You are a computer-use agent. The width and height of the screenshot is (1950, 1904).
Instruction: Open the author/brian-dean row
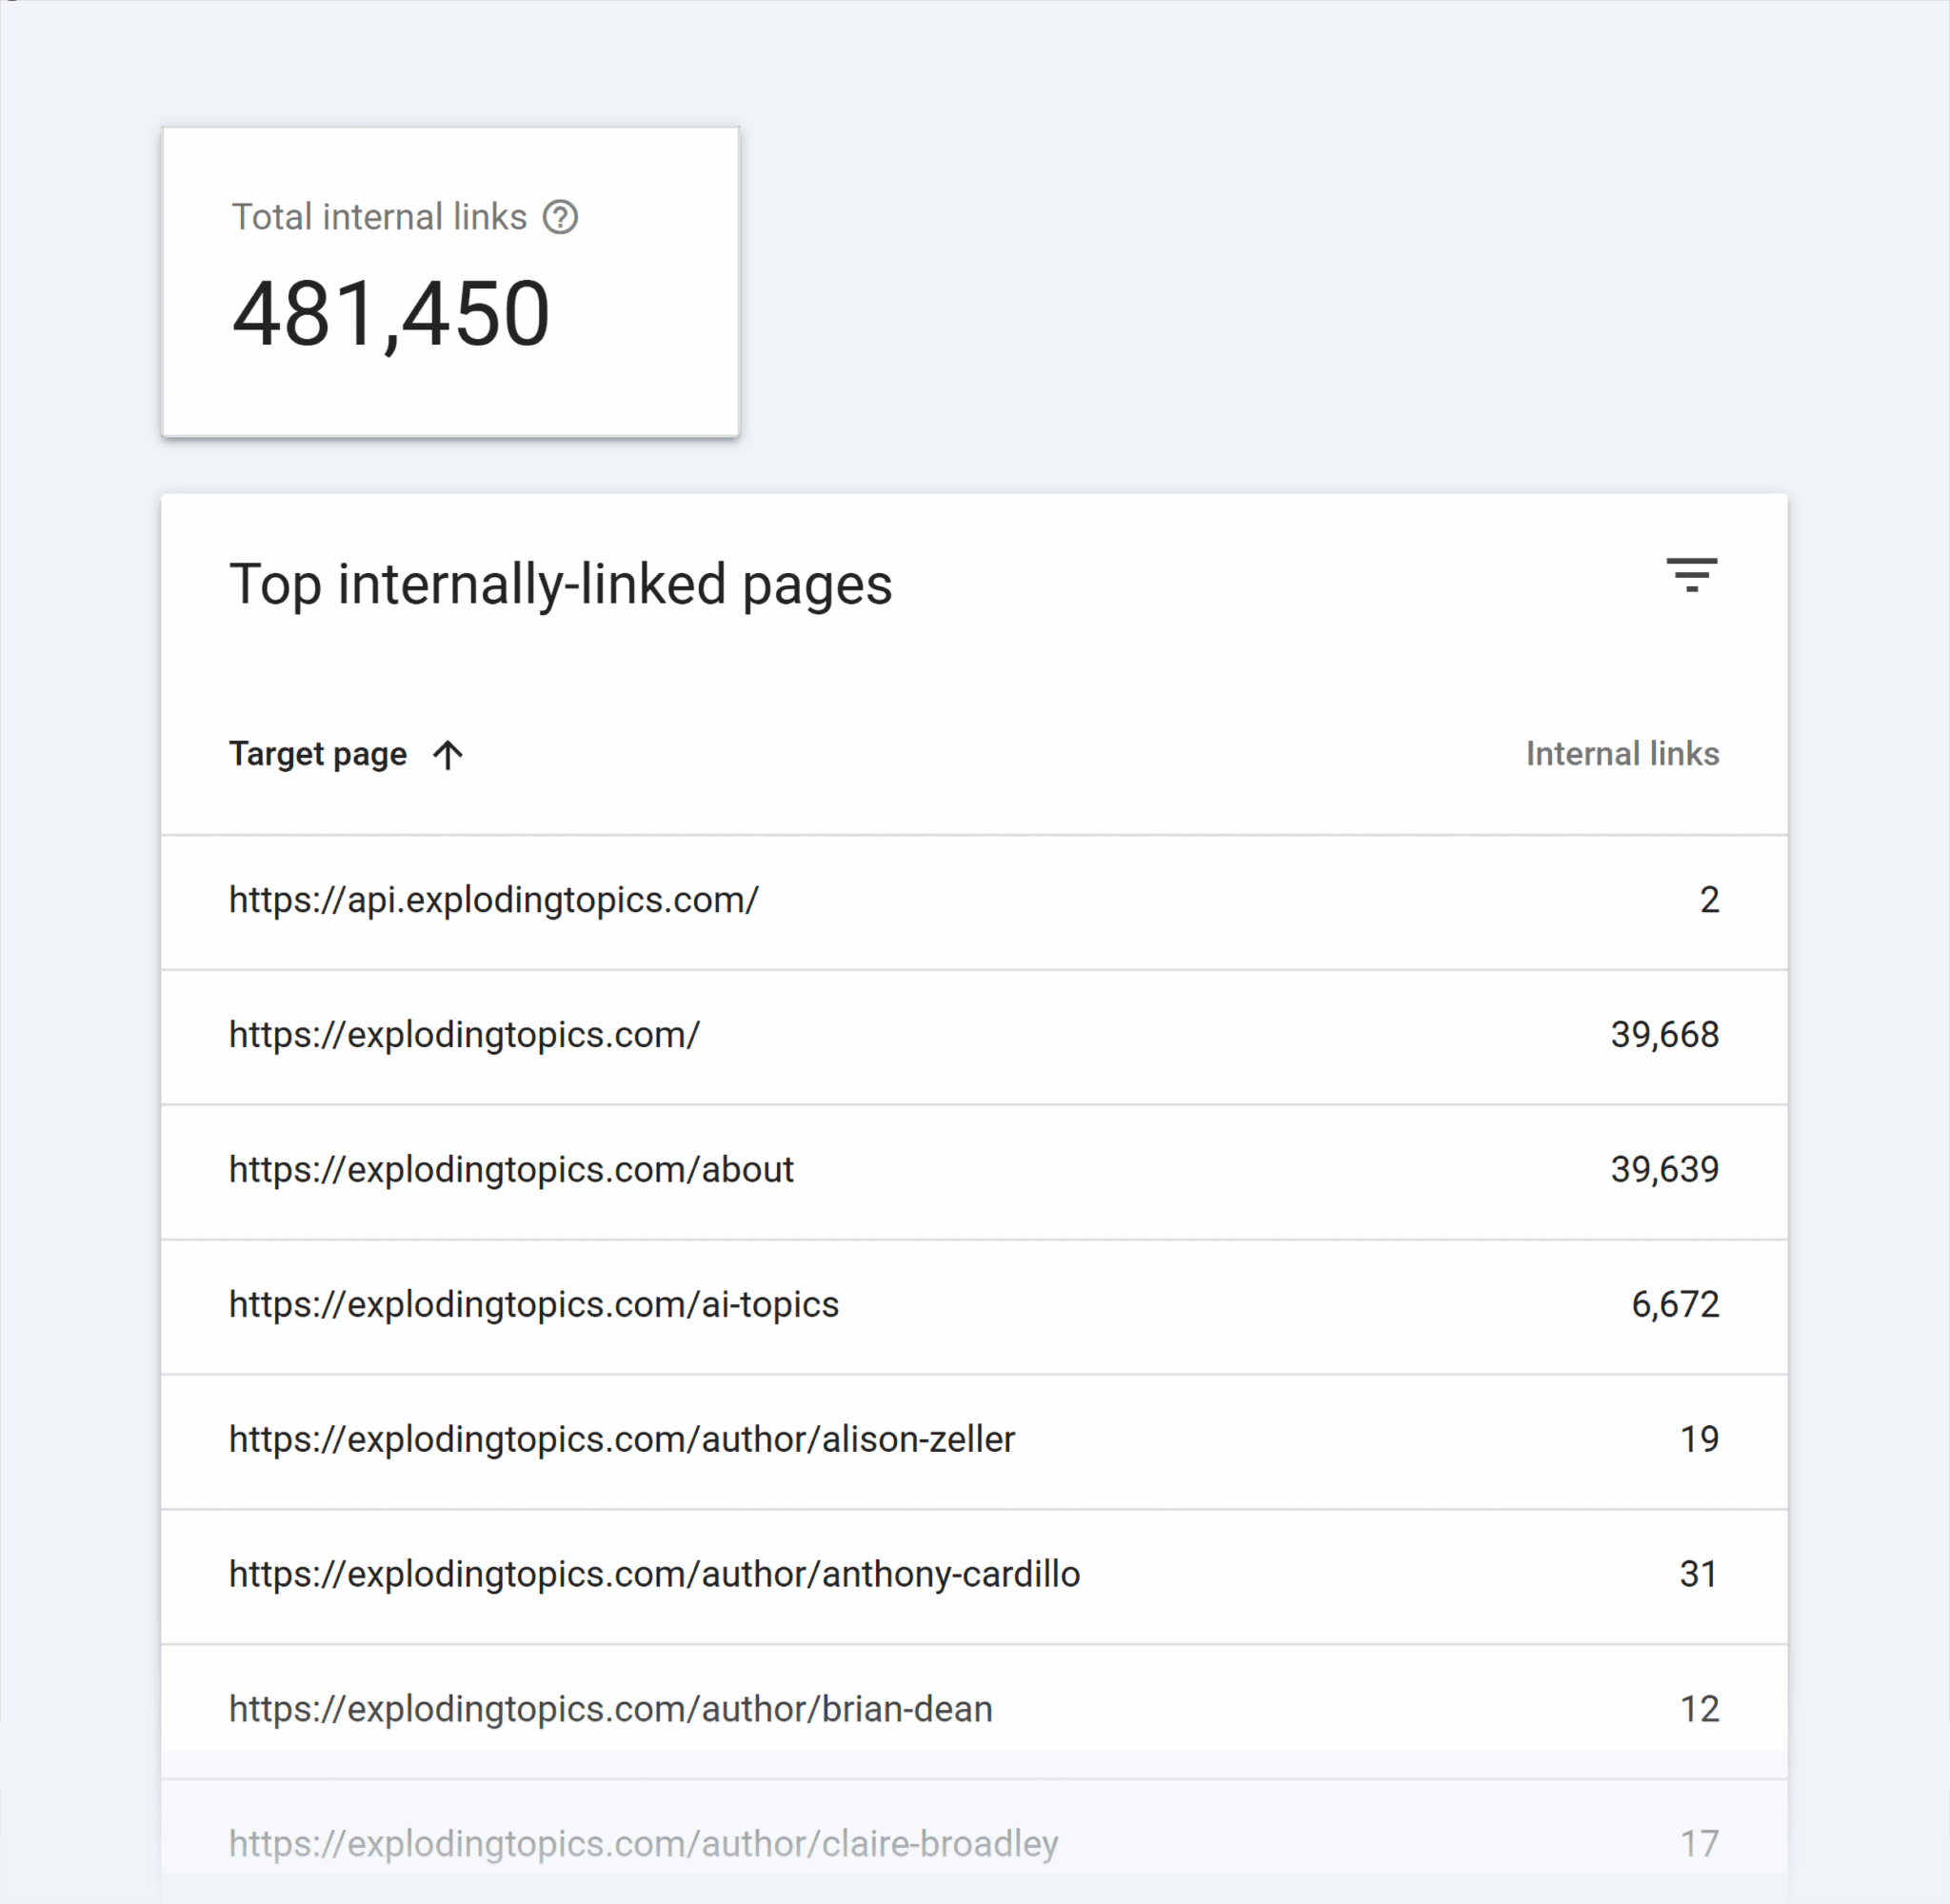click(x=974, y=1711)
